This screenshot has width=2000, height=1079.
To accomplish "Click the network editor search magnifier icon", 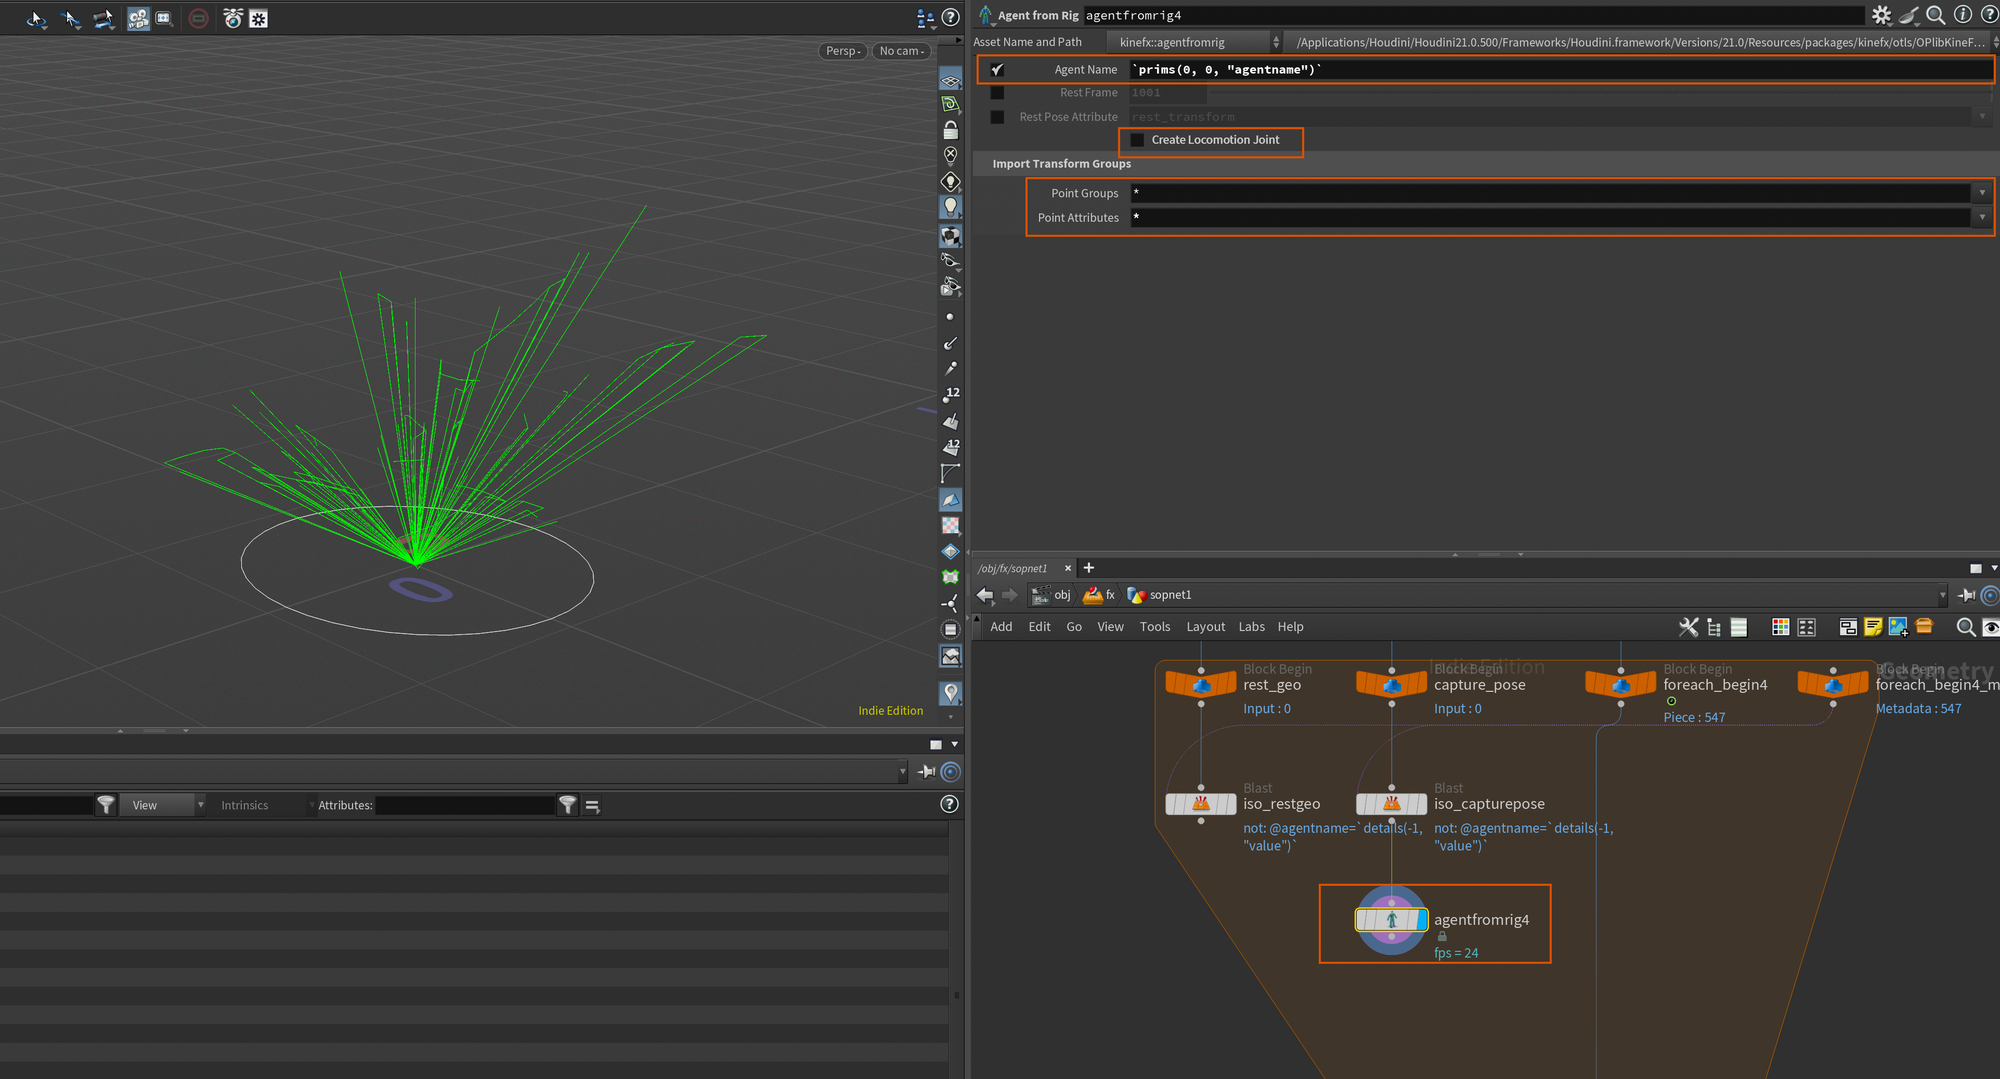I will point(1965,627).
